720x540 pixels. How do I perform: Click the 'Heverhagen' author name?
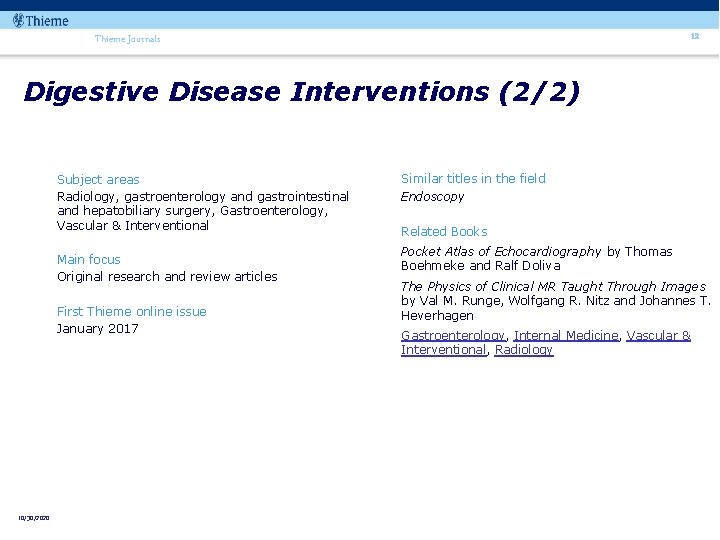click(x=437, y=316)
